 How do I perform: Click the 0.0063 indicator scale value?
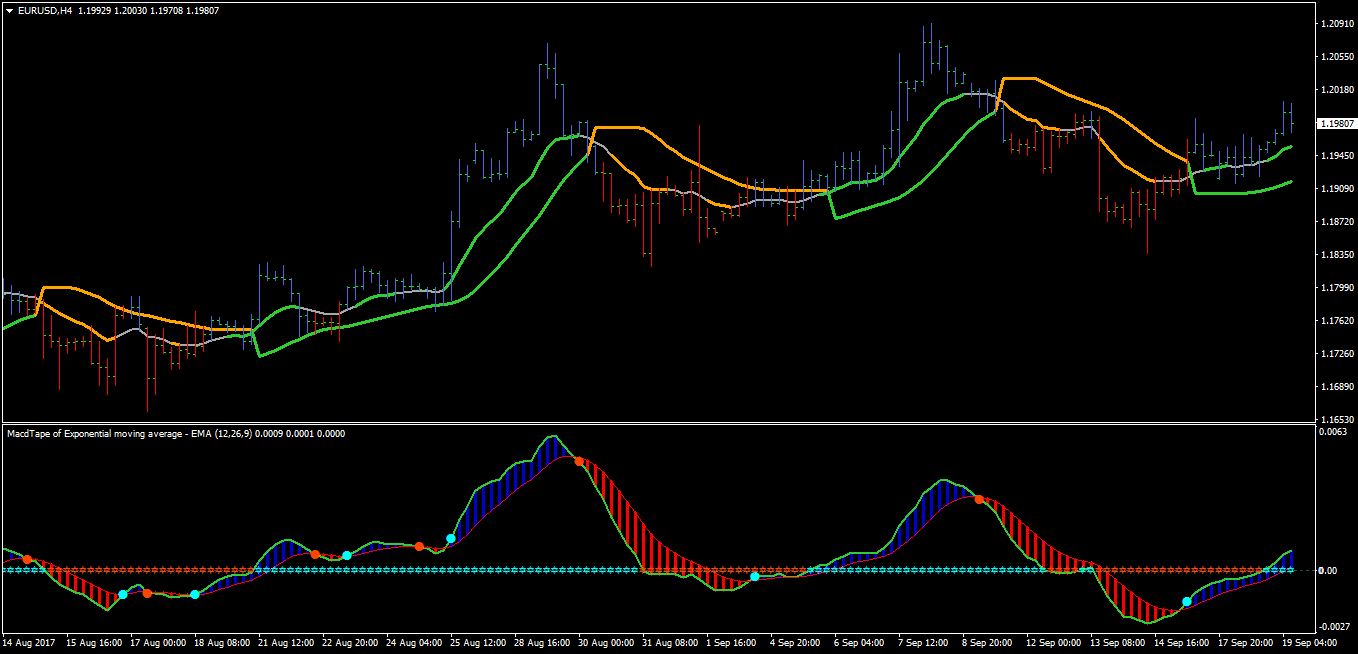1335,432
